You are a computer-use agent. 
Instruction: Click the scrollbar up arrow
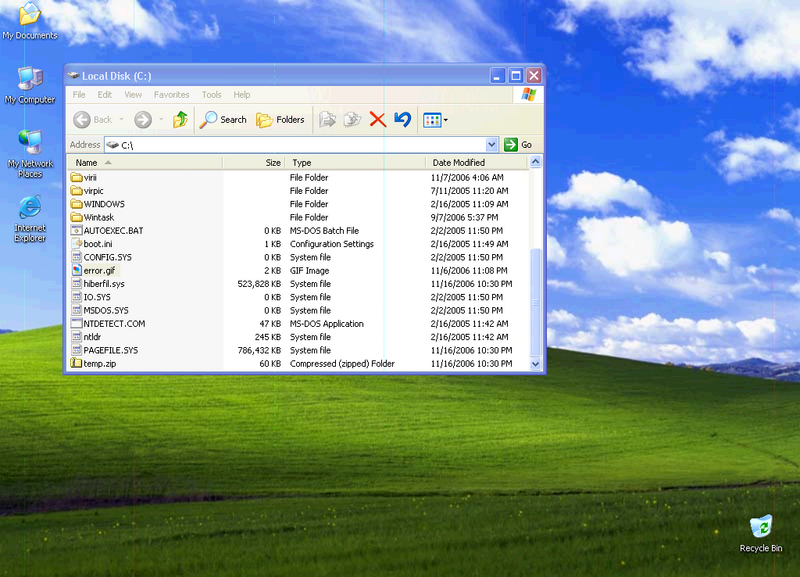(x=535, y=162)
